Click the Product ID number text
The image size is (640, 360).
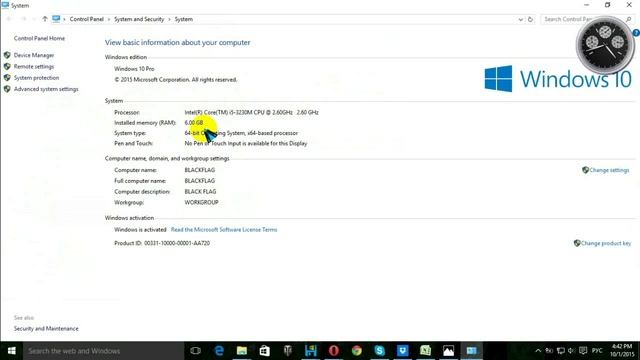click(162, 243)
